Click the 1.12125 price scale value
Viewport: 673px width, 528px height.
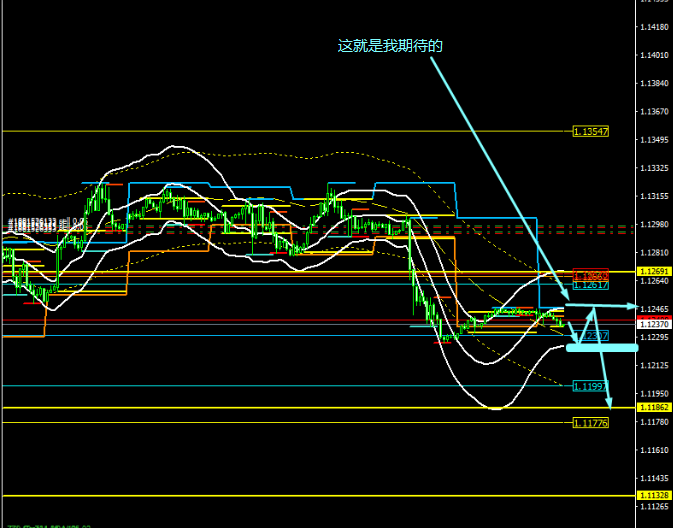(x=654, y=366)
